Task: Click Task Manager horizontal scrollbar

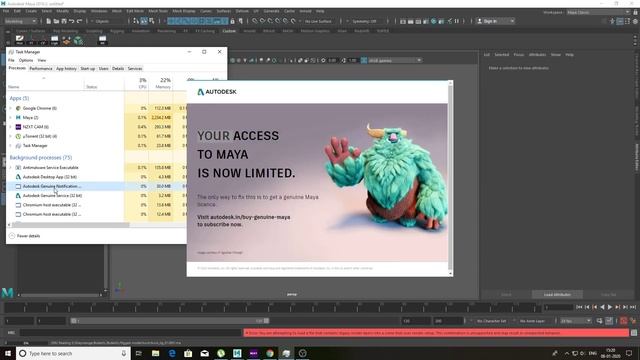Action: (x=71, y=224)
